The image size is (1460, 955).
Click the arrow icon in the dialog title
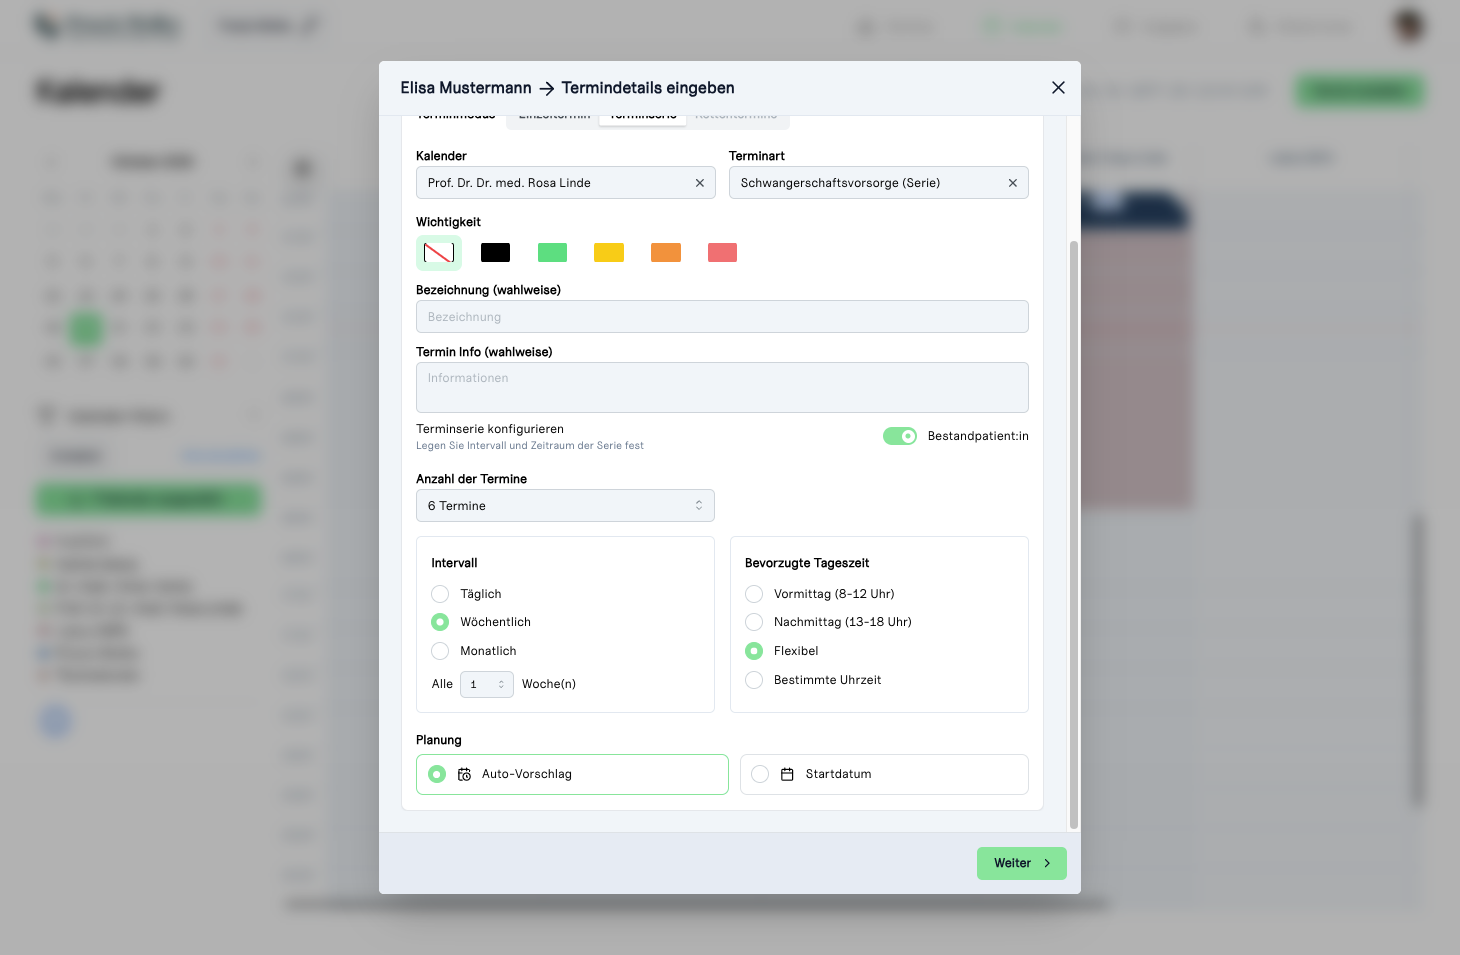click(x=547, y=89)
